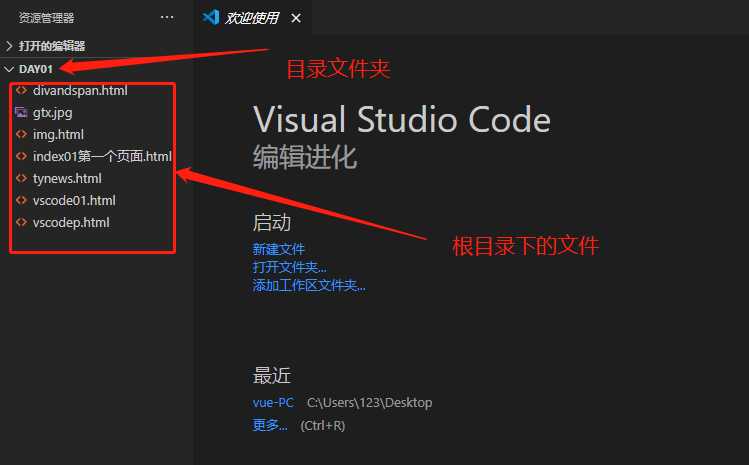Click the HTML icon beside tynews.html
This screenshot has height=465, width=749.
pyautogui.click(x=21, y=178)
